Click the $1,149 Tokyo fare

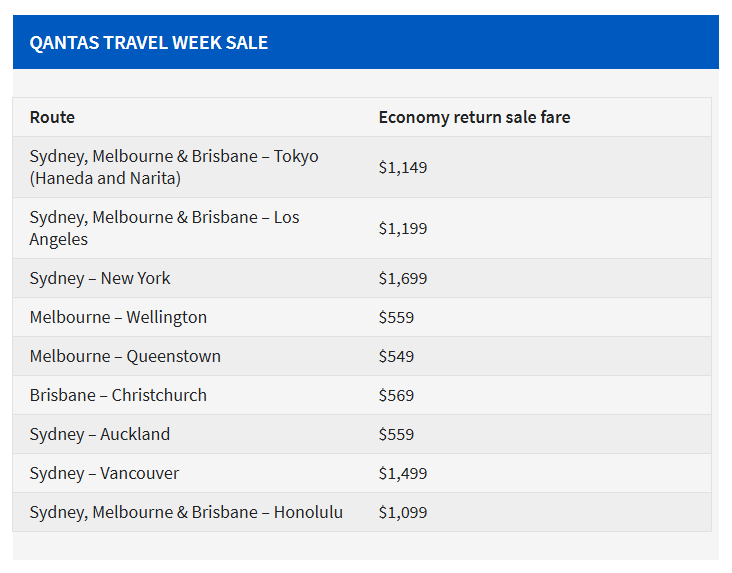click(402, 167)
